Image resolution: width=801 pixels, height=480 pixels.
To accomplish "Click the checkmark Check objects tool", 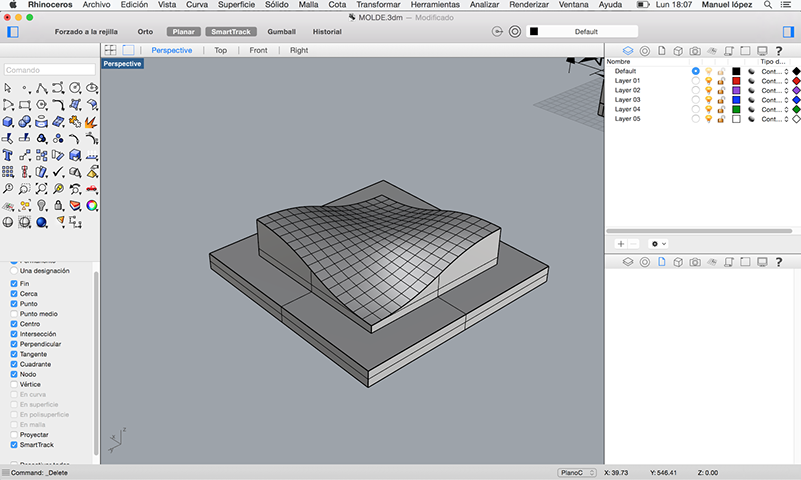I will 58,172.
